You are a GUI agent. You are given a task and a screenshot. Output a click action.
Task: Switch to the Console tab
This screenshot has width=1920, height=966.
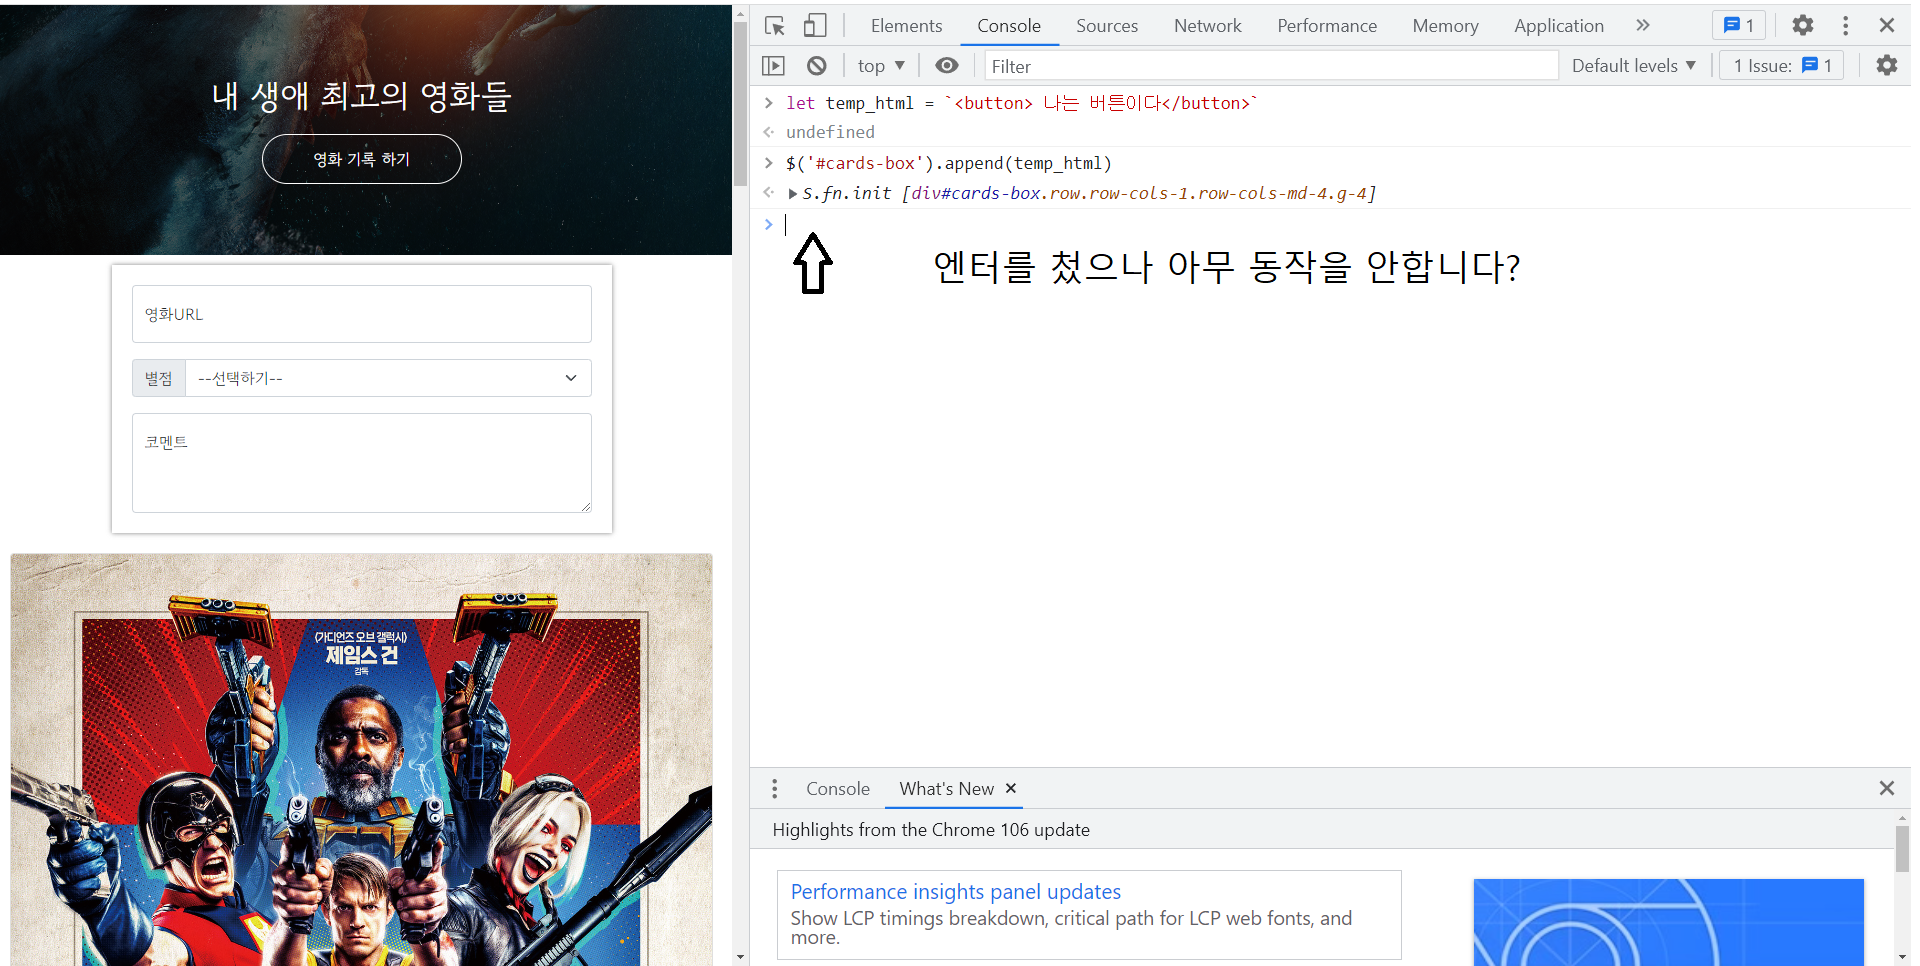[x=1009, y=26]
